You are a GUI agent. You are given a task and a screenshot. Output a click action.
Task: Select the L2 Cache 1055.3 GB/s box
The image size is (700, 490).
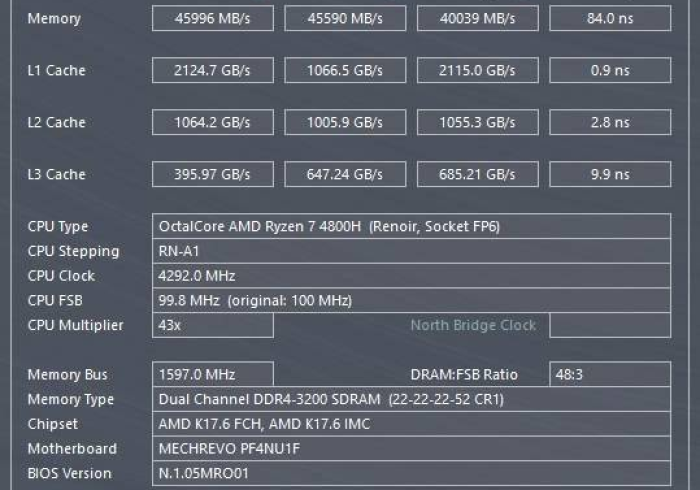pos(476,122)
